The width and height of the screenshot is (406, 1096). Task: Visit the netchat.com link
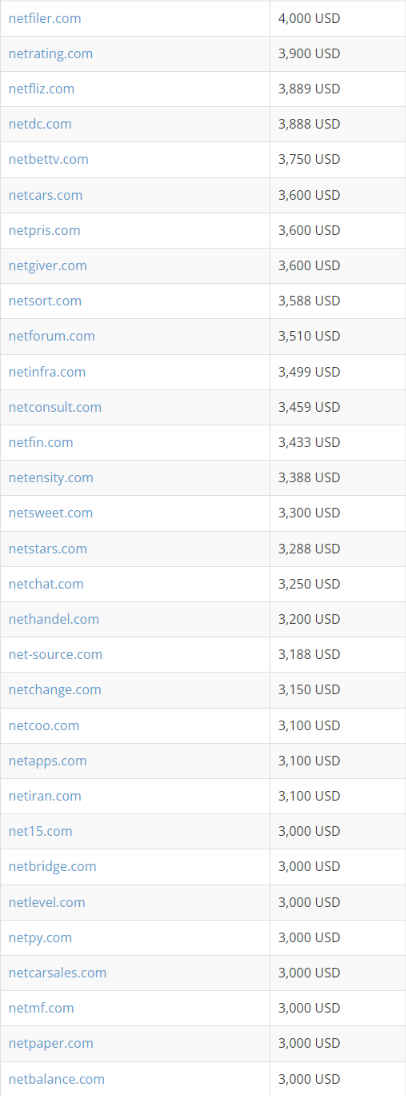(x=45, y=584)
